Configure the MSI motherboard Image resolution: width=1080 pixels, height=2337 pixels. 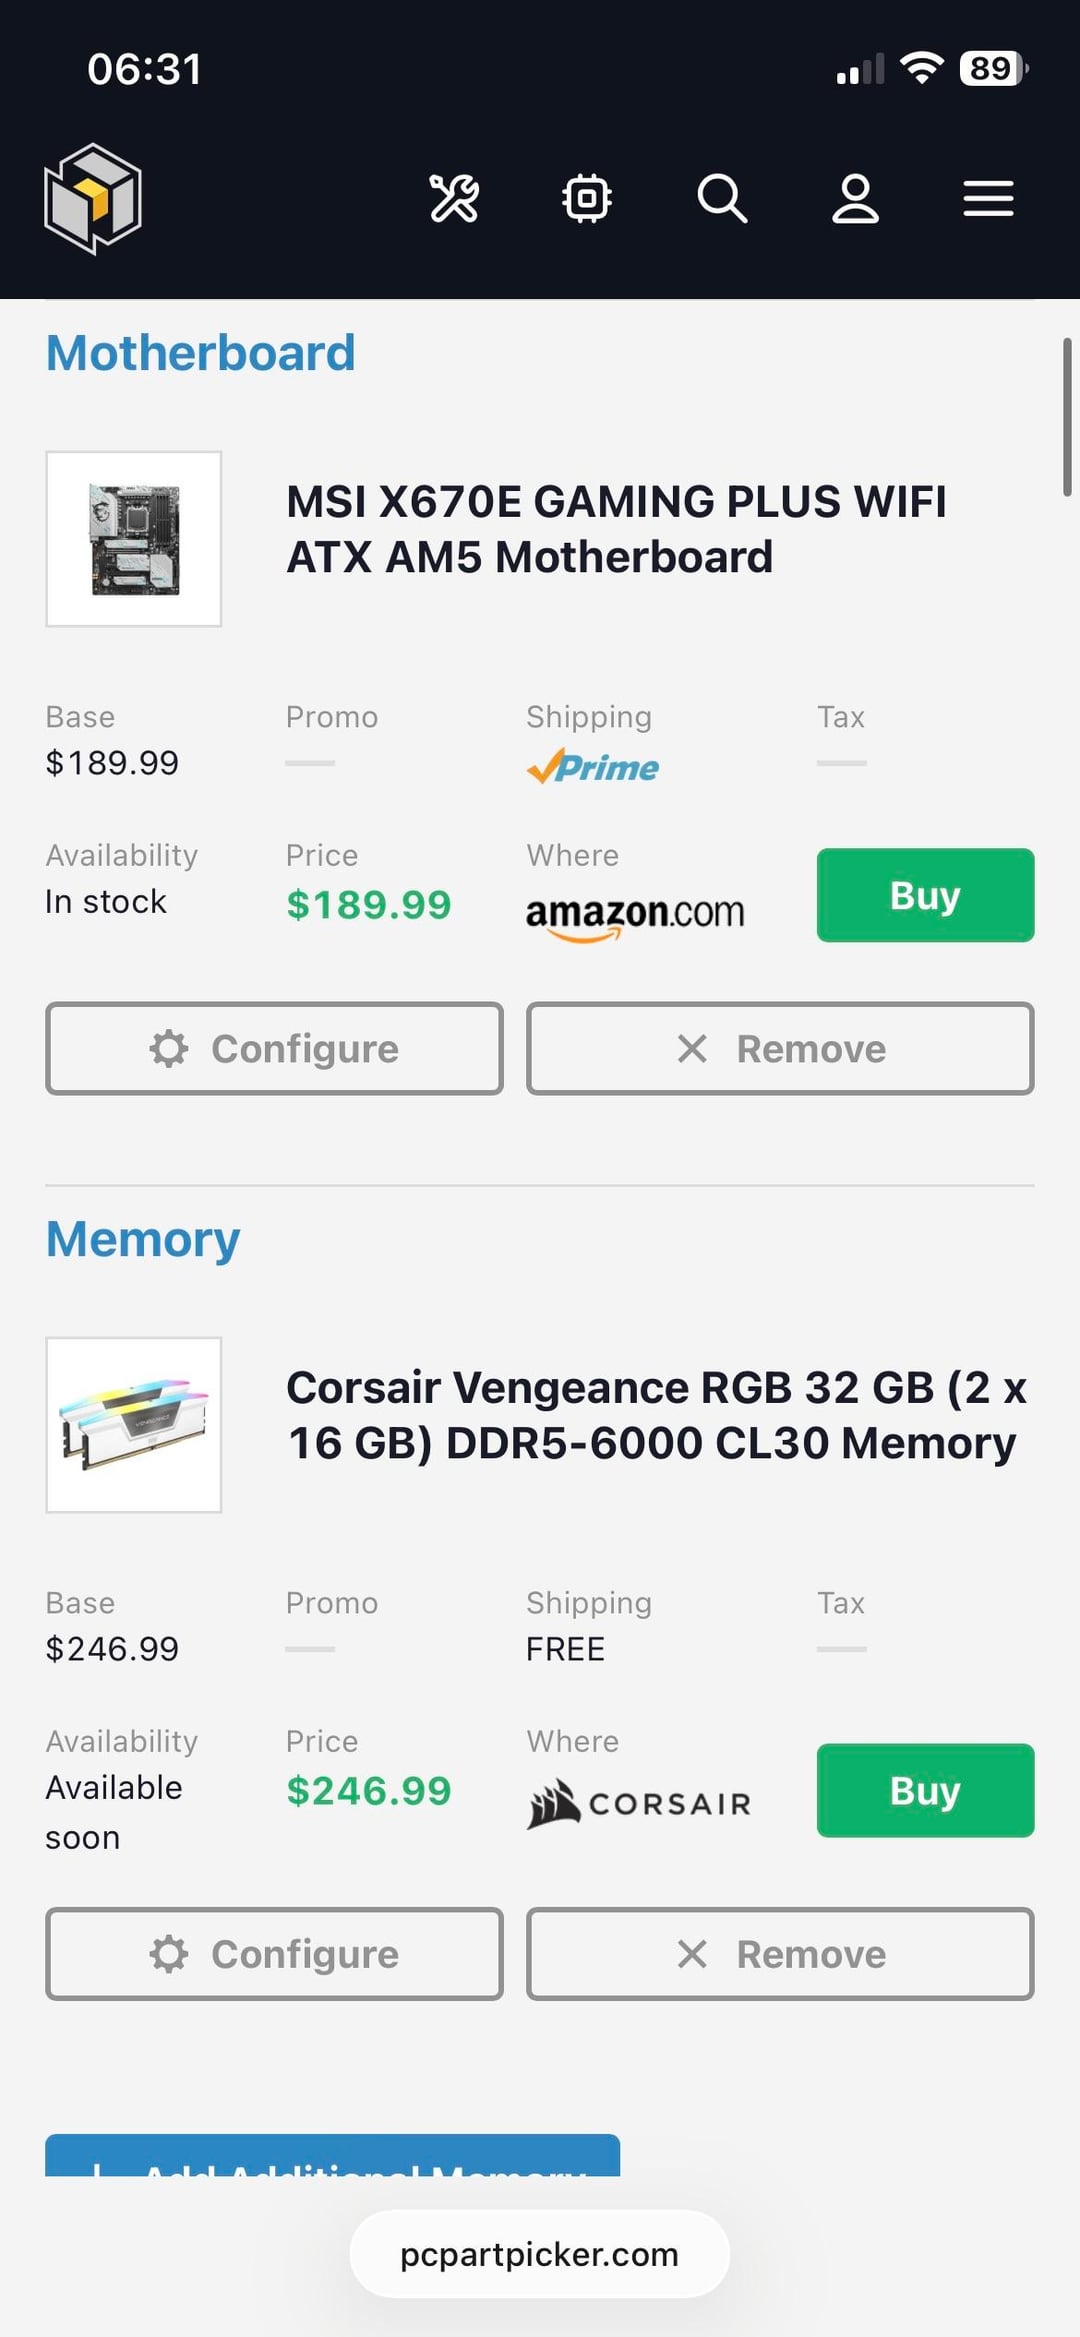click(x=274, y=1048)
